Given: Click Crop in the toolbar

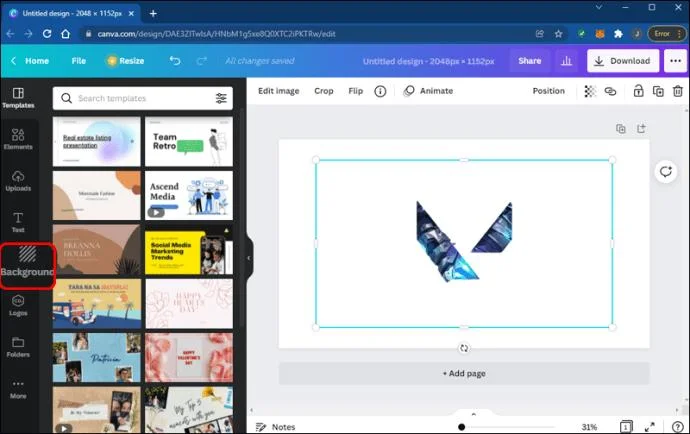Looking at the screenshot, I should click(x=324, y=91).
